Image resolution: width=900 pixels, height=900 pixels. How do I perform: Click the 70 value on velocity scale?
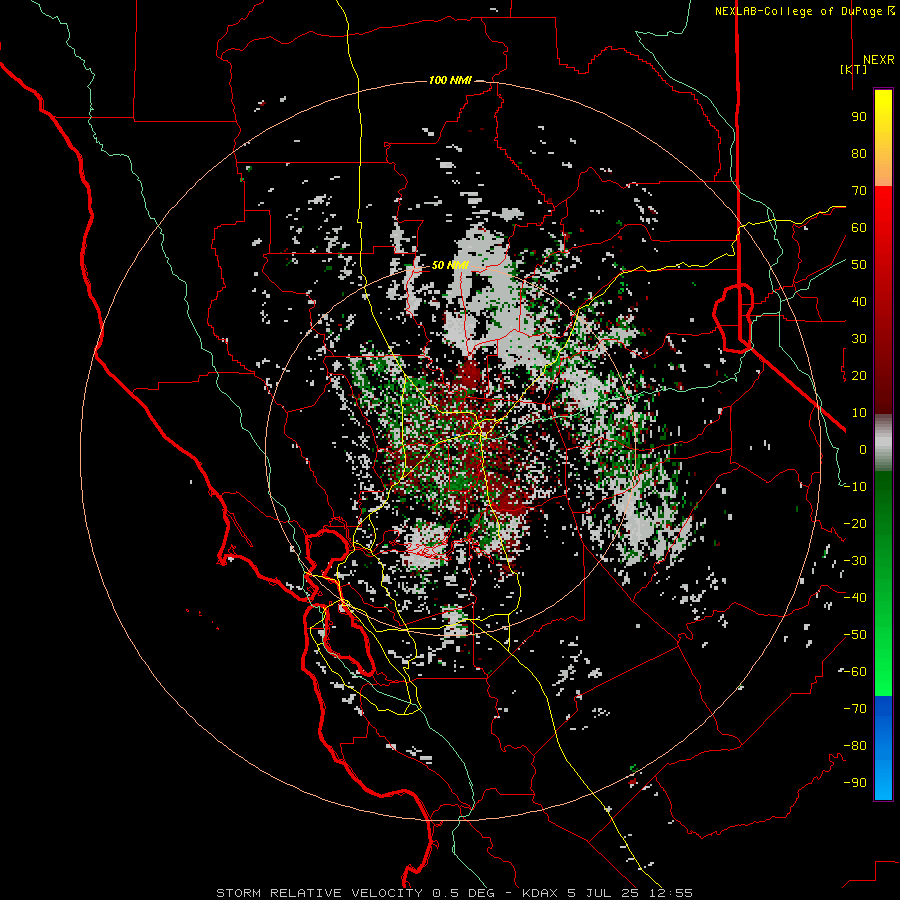click(859, 191)
